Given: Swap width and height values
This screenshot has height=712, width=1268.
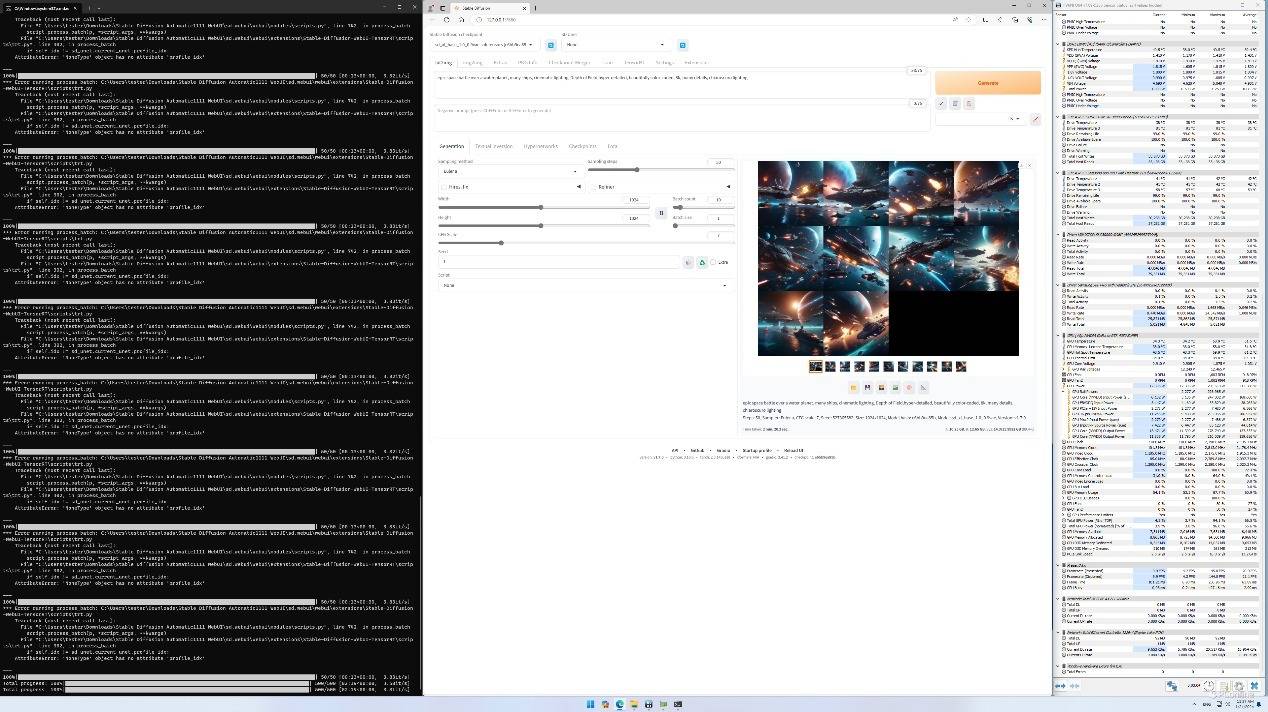Looking at the screenshot, I should pyautogui.click(x=661, y=212).
